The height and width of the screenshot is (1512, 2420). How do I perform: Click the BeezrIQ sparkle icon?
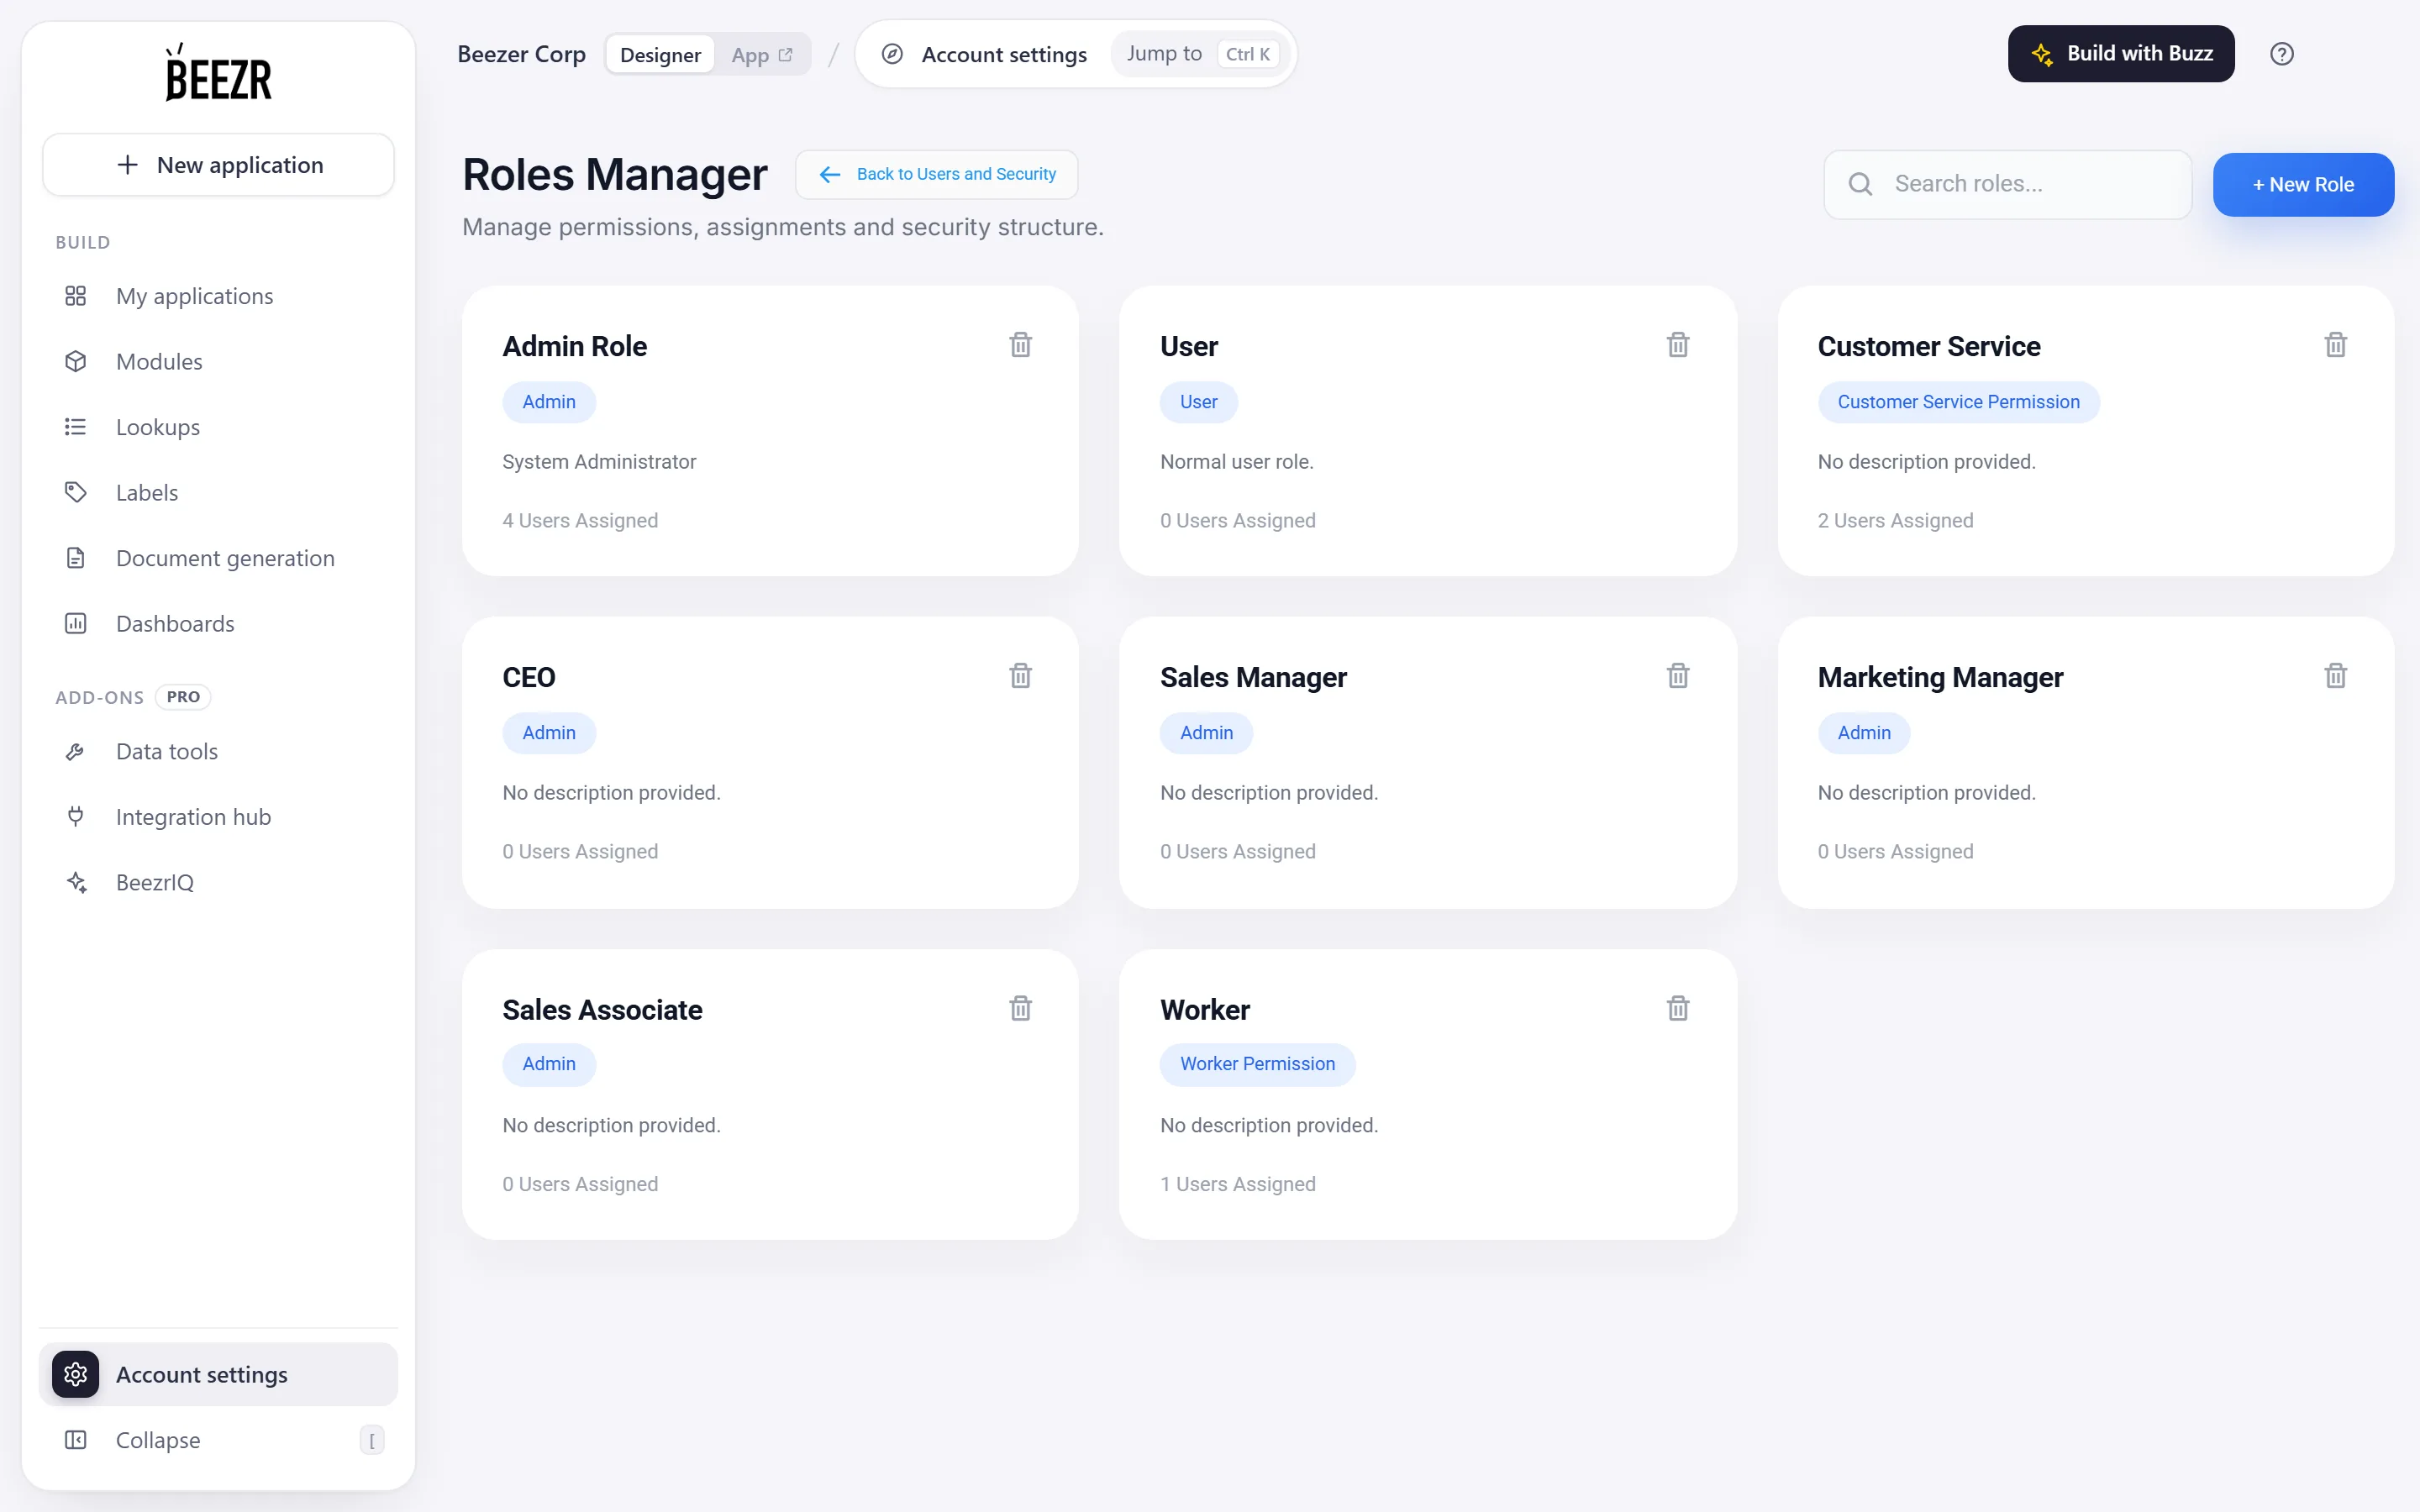[x=76, y=882]
